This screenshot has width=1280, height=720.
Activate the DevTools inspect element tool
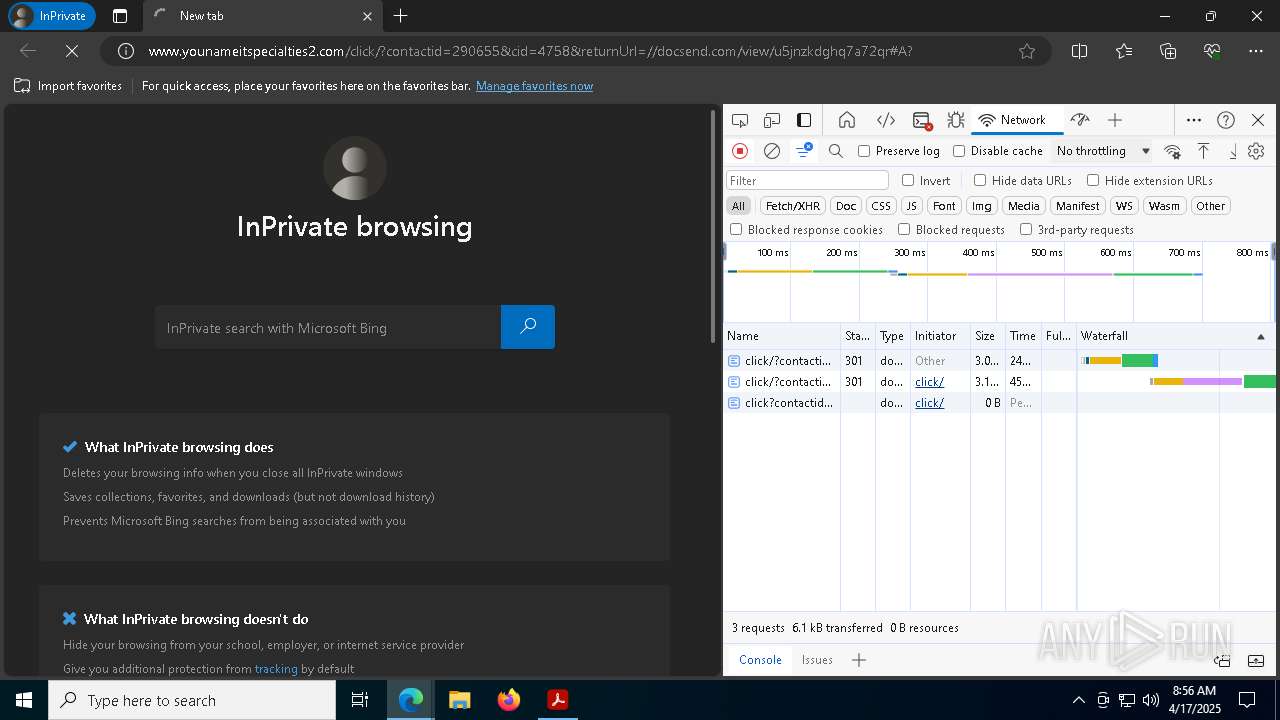(740, 120)
